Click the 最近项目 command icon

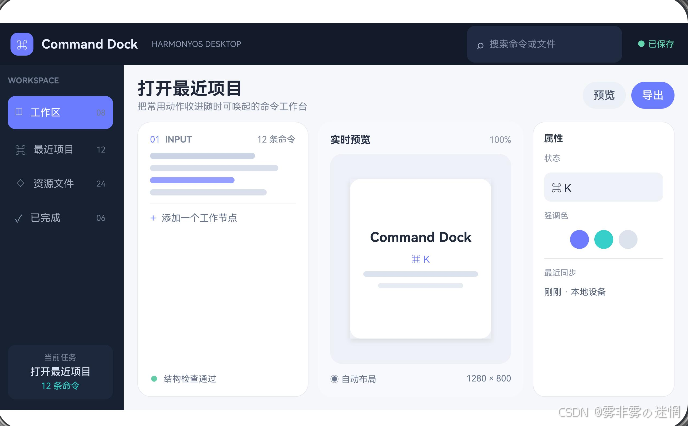[x=20, y=150]
